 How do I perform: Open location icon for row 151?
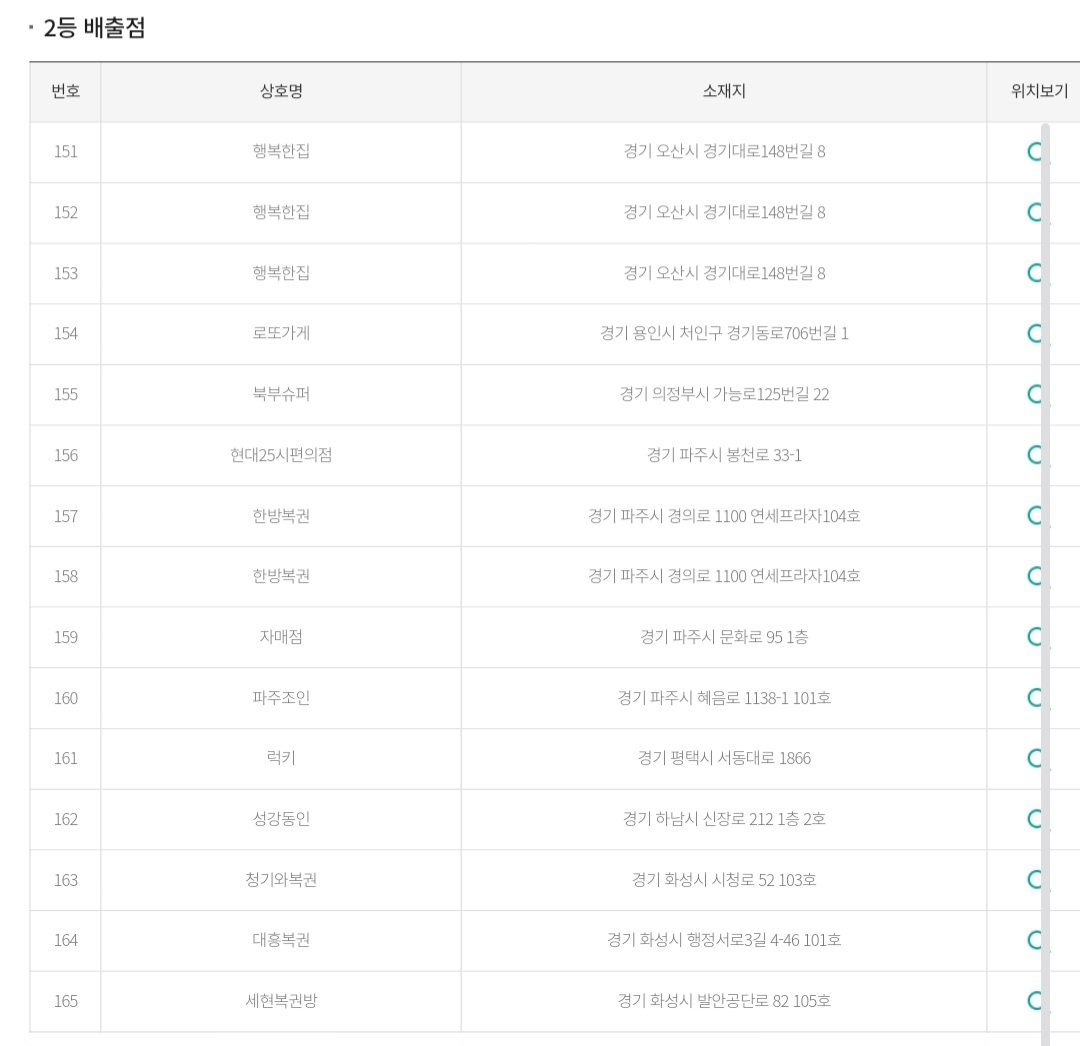point(1035,151)
